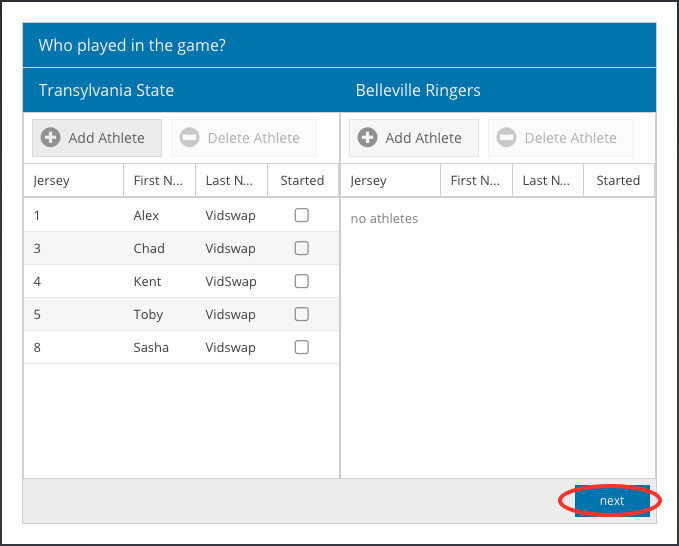Click jersey number 1 cell

37,216
